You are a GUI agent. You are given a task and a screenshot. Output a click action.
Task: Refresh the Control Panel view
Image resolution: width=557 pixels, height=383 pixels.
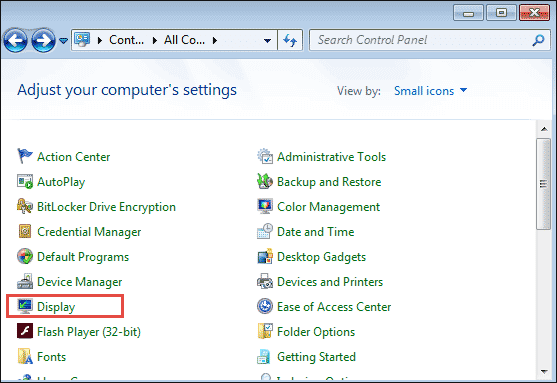coord(290,40)
